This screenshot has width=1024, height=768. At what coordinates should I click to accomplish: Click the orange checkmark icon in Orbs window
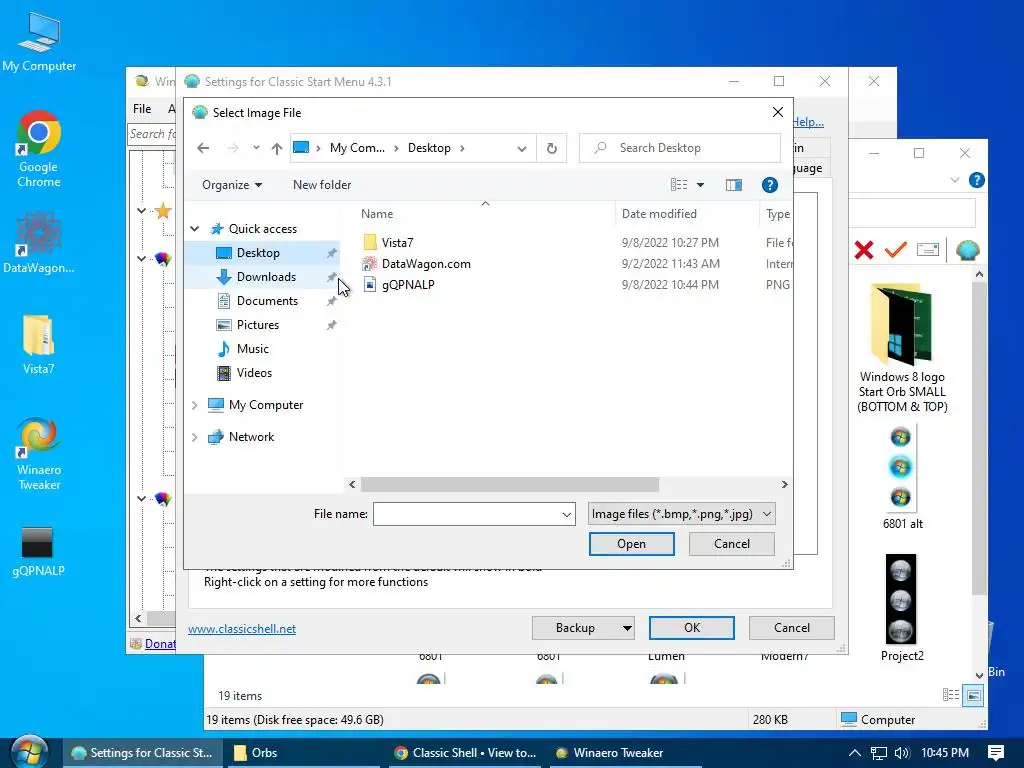point(895,249)
